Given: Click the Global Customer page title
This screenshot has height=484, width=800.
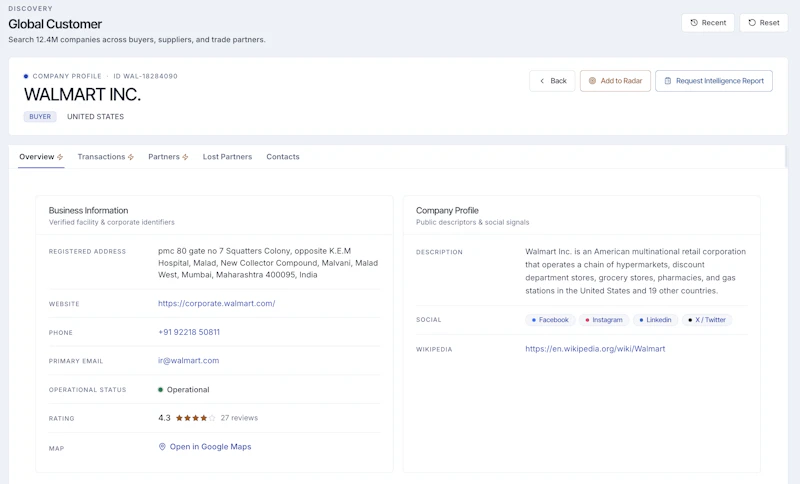Looking at the screenshot, I should tap(55, 24).
